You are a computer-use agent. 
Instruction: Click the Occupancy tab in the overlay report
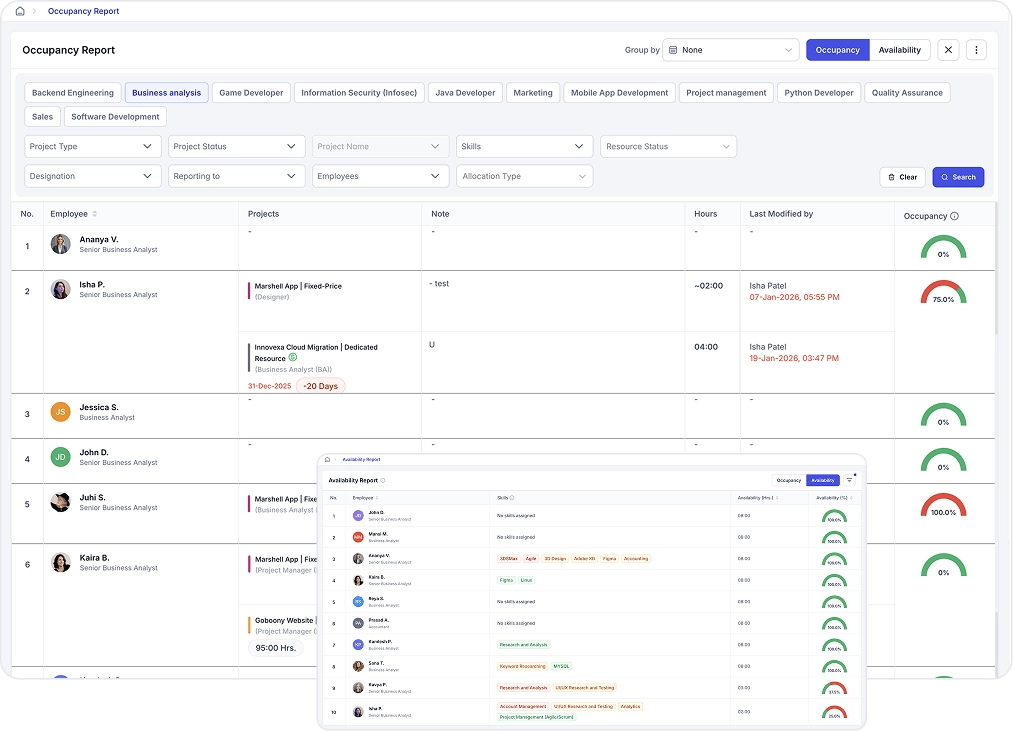(x=789, y=480)
